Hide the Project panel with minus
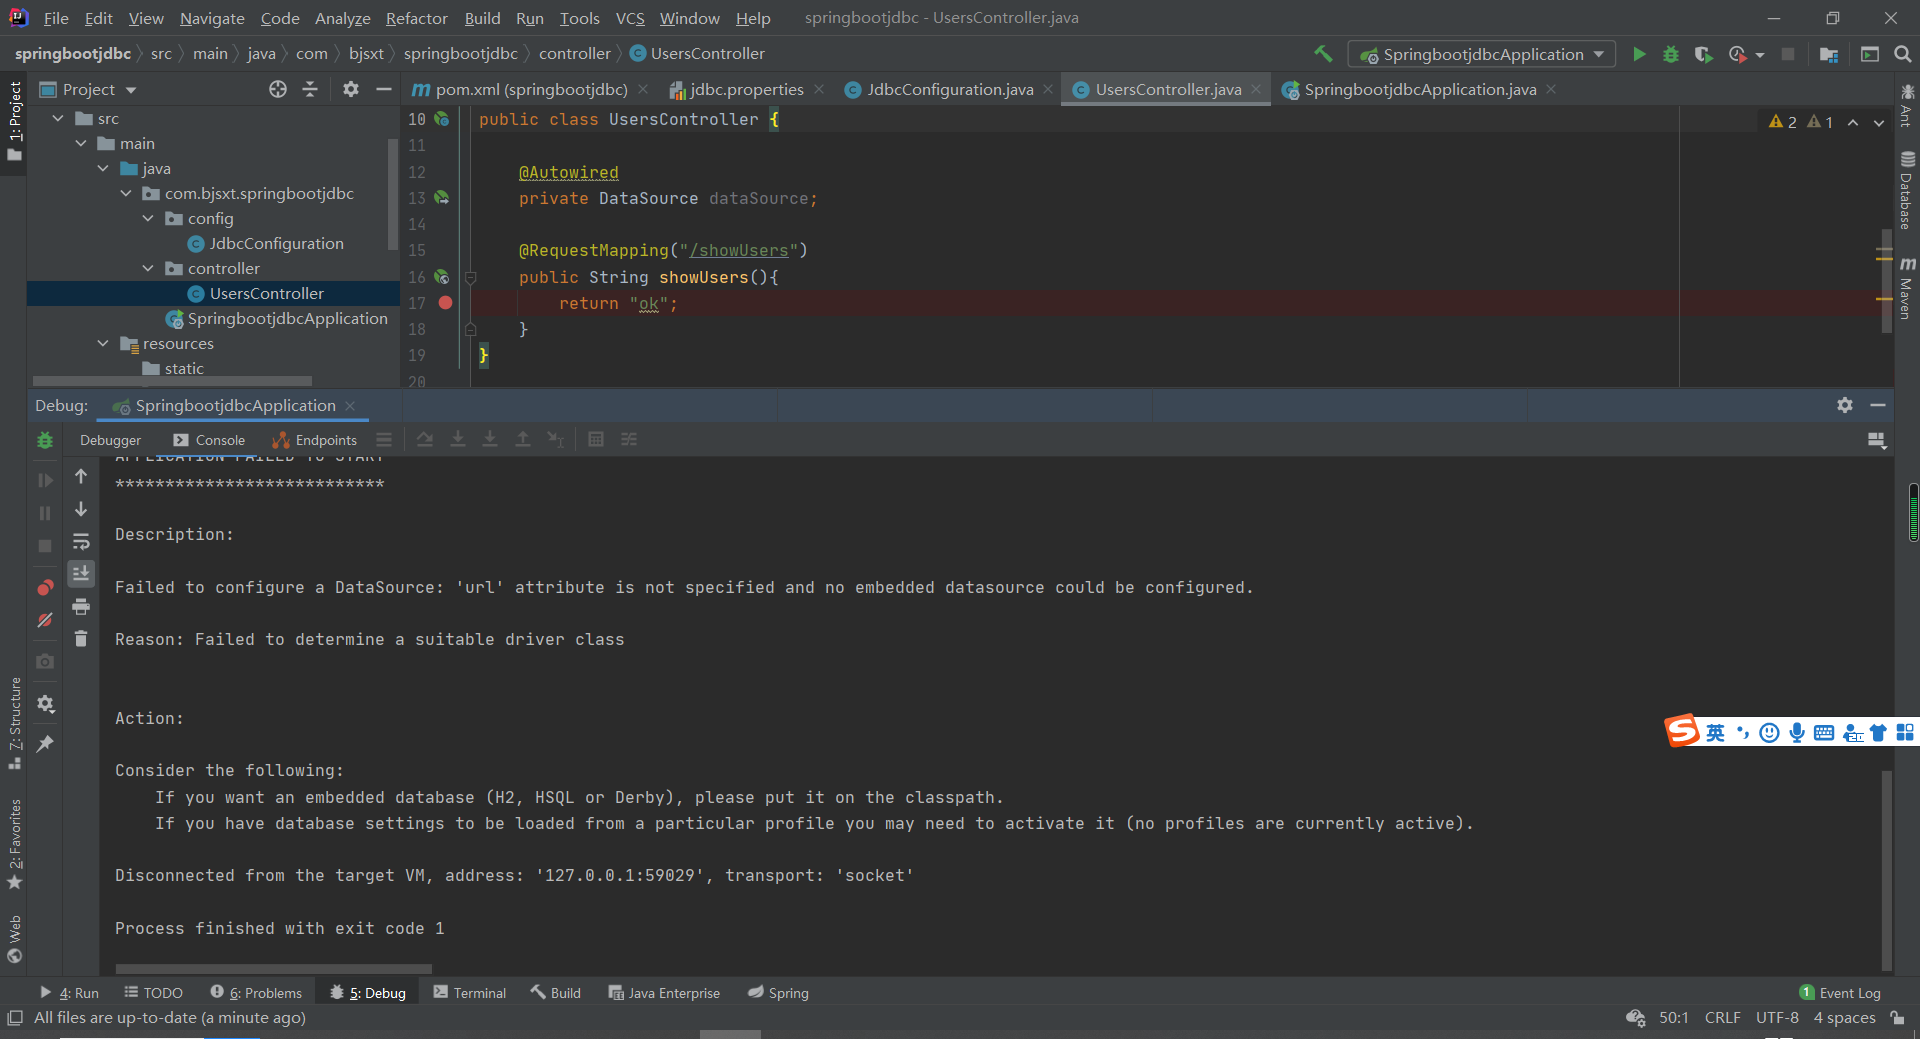This screenshot has height=1039, width=1920. point(383,89)
